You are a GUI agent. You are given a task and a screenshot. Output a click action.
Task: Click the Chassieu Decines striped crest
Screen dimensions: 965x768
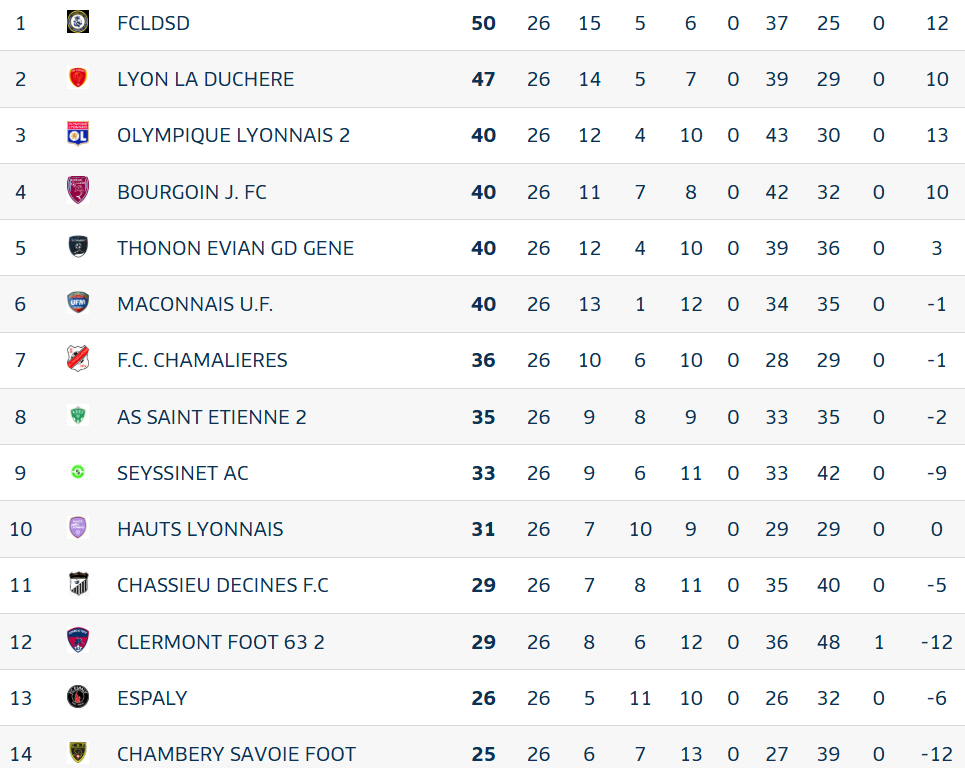[78, 584]
